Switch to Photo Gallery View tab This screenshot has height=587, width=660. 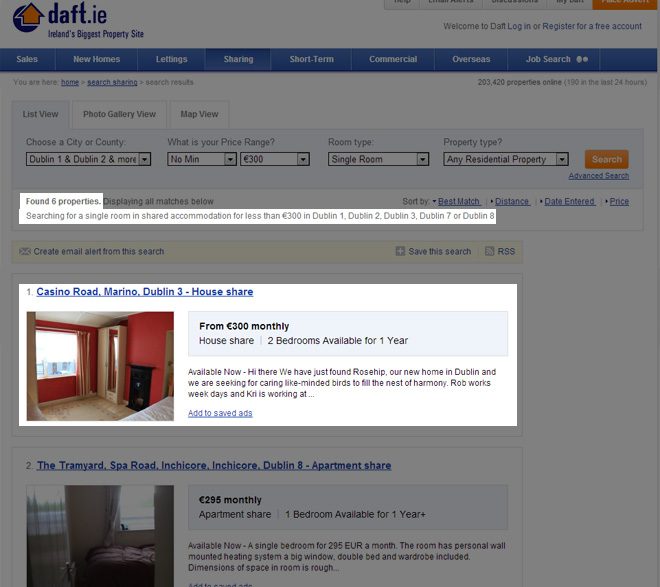pyautogui.click(x=120, y=114)
